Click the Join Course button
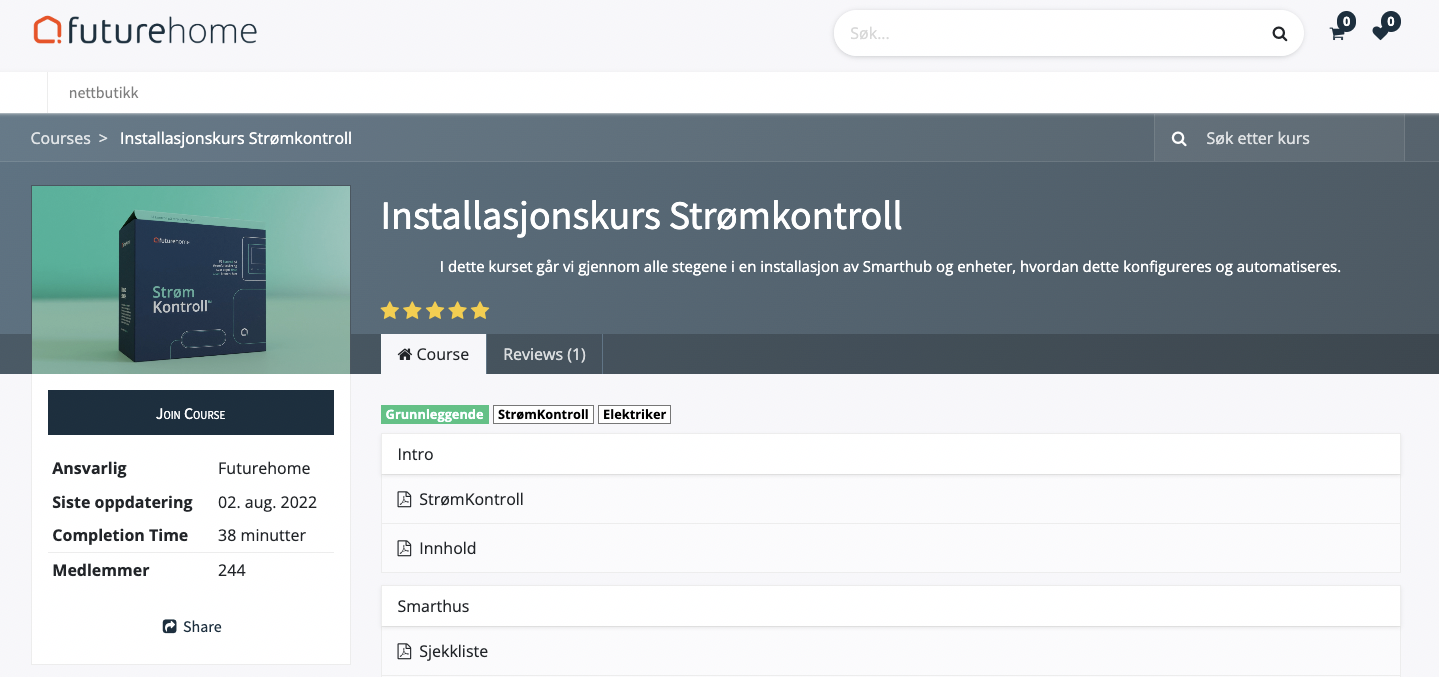This screenshot has height=677, width=1439. click(x=191, y=413)
